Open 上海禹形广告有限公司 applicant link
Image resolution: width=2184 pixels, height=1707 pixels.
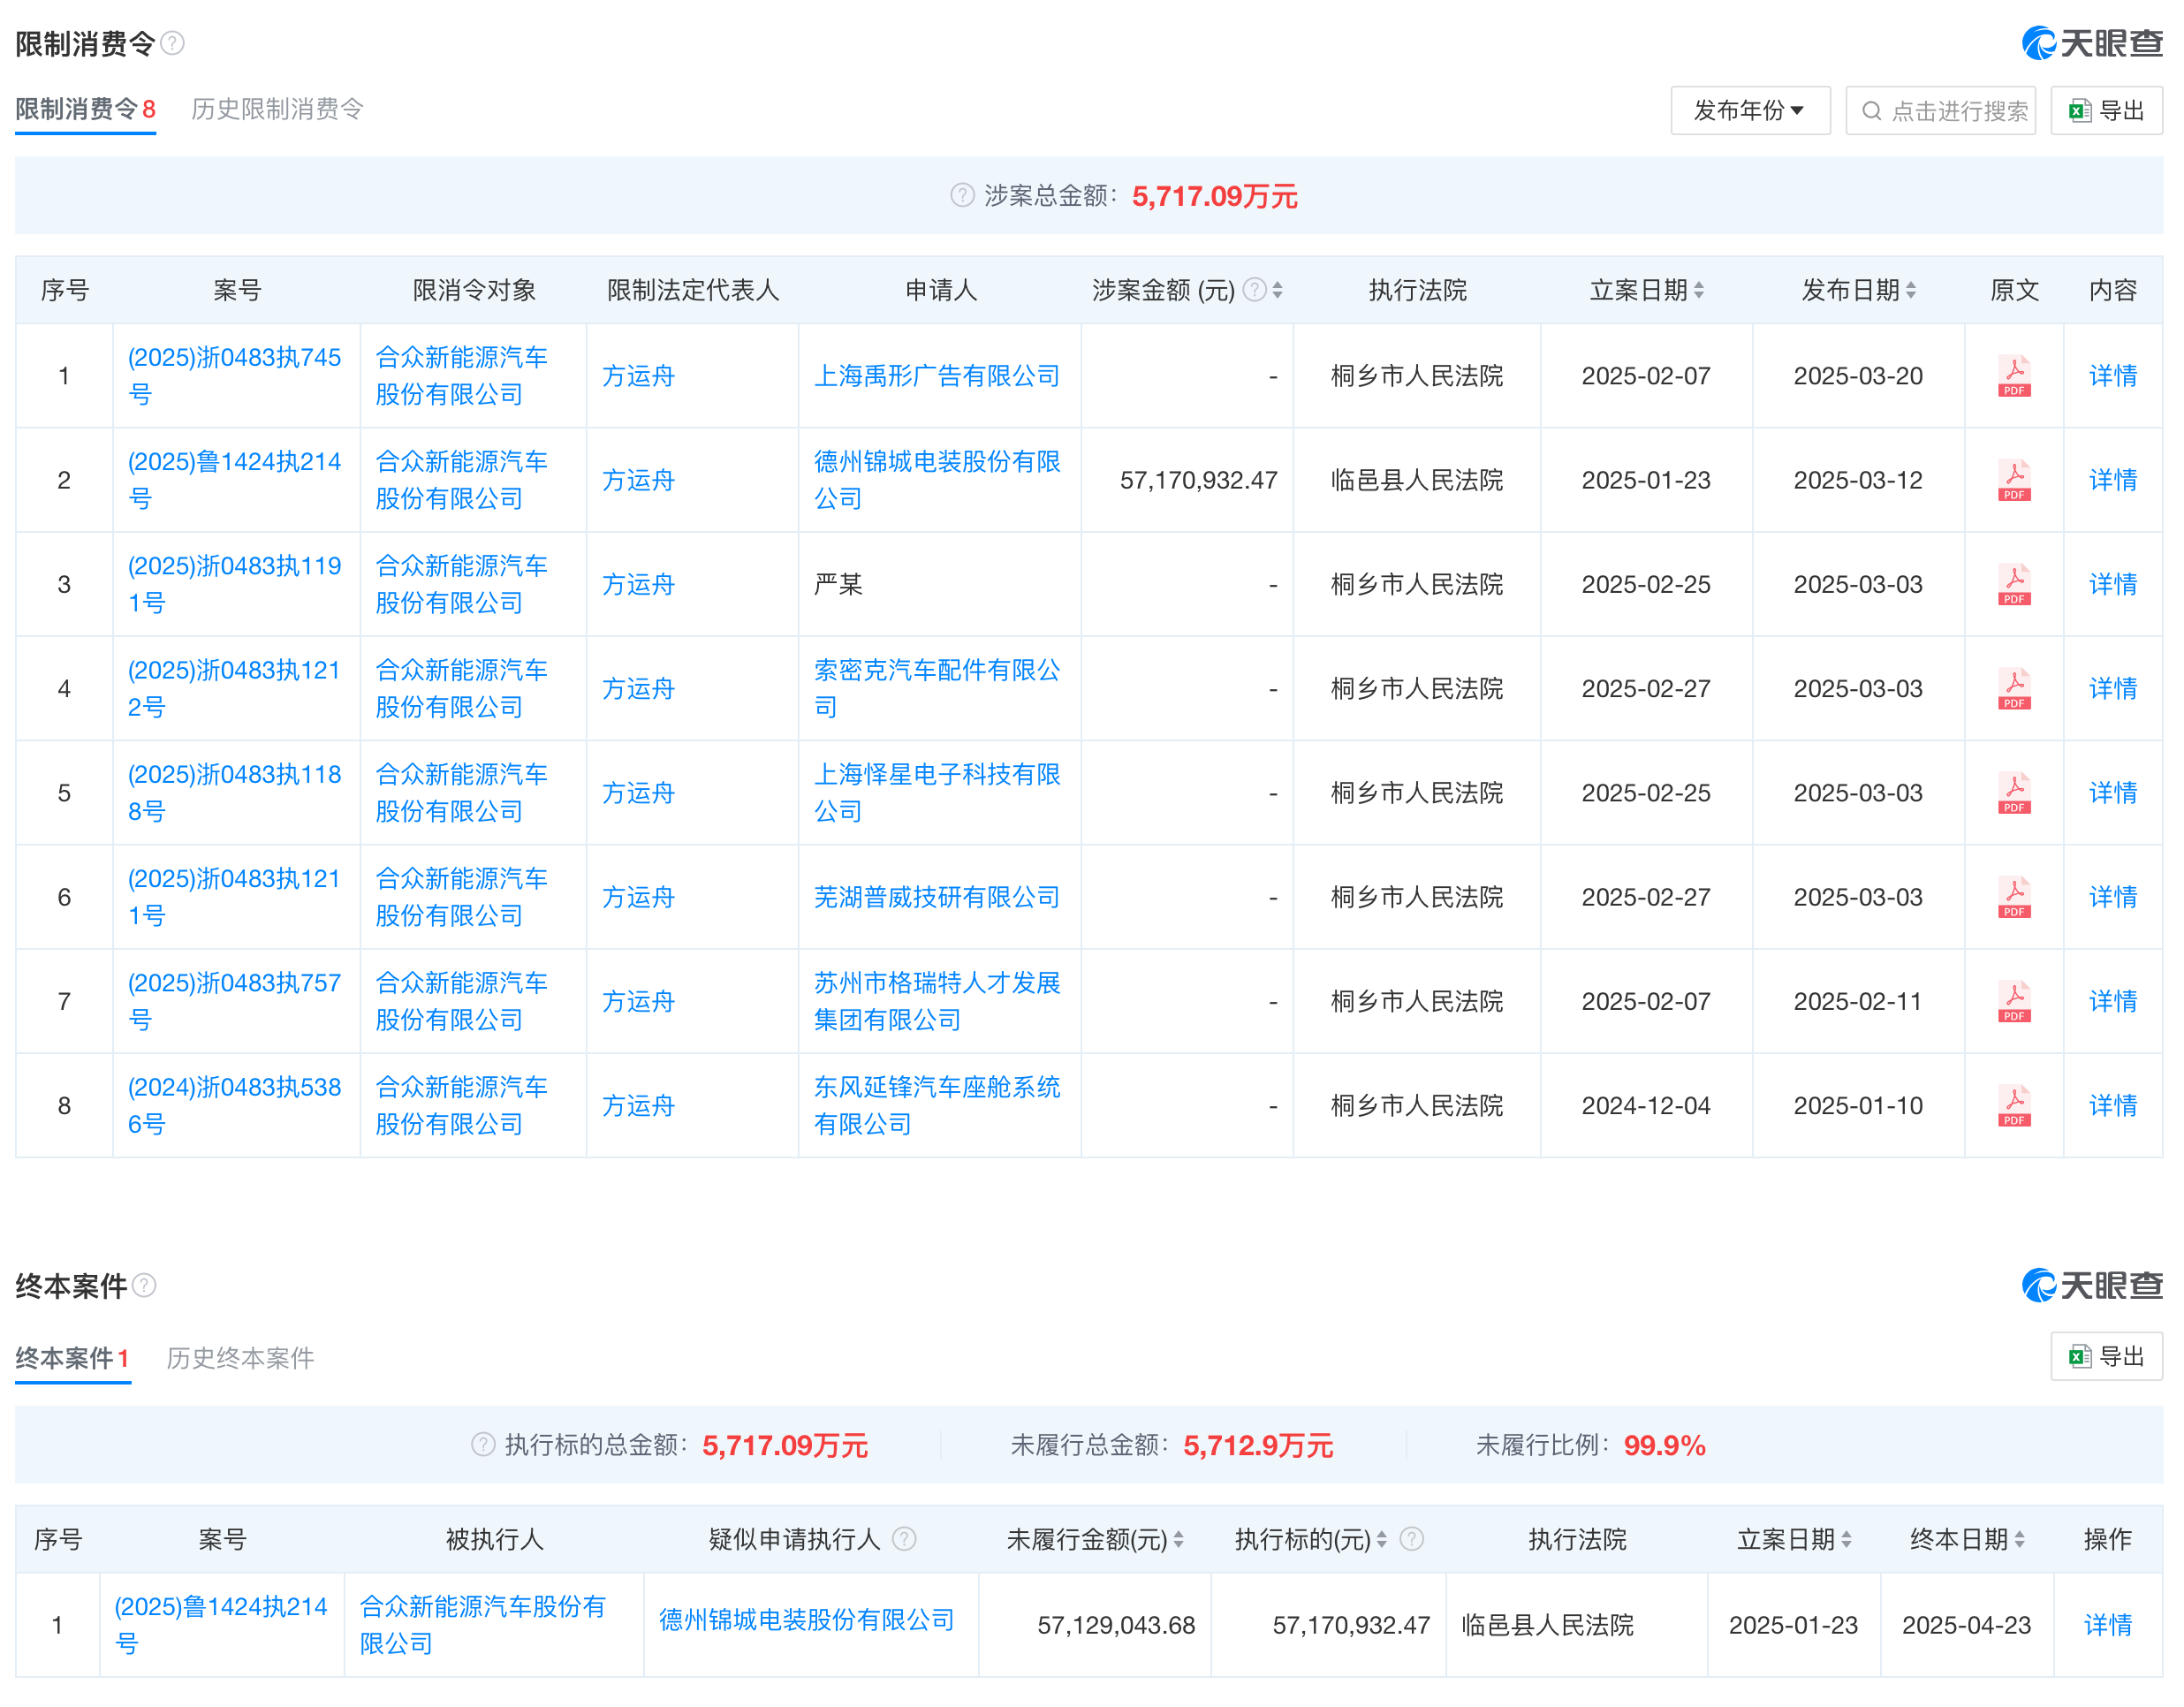[x=937, y=376]
